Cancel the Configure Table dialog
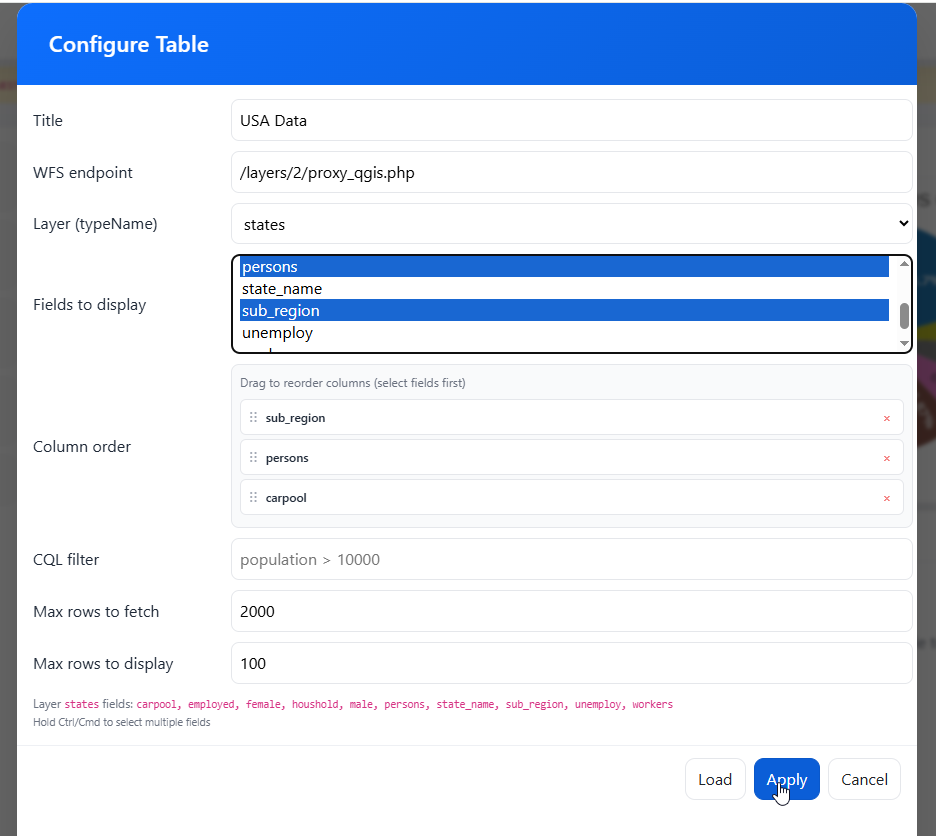The image size is (936, 836). click(864, 779)
